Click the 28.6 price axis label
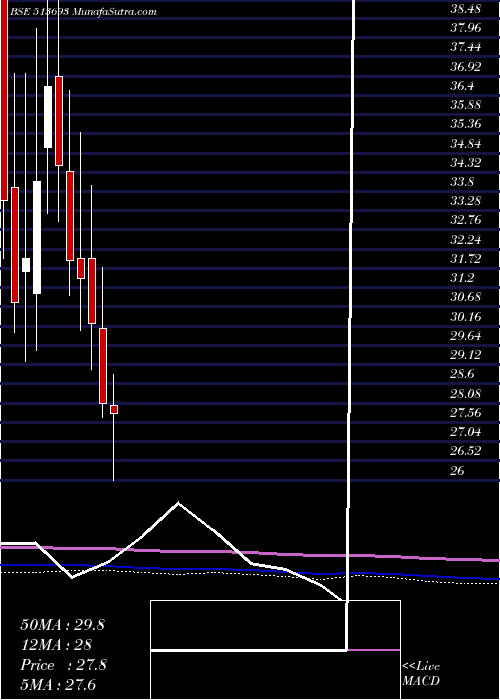The width and height of the screenshot is (500, 700). [x=462, y=374]
